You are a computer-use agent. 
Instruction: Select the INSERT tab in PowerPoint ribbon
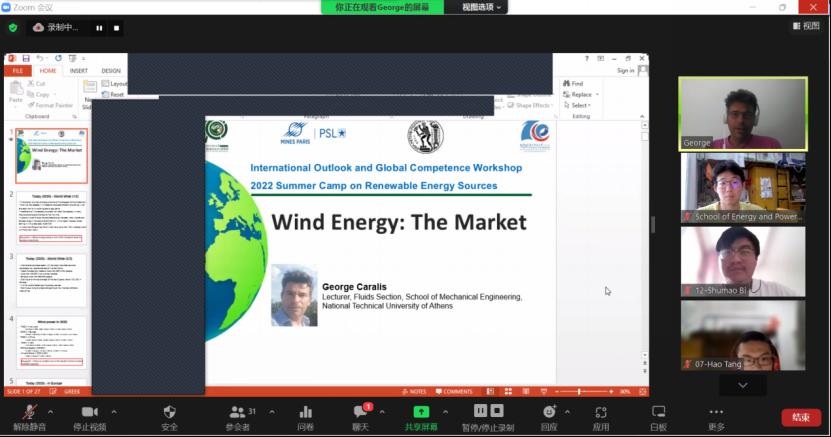point(79,71)
